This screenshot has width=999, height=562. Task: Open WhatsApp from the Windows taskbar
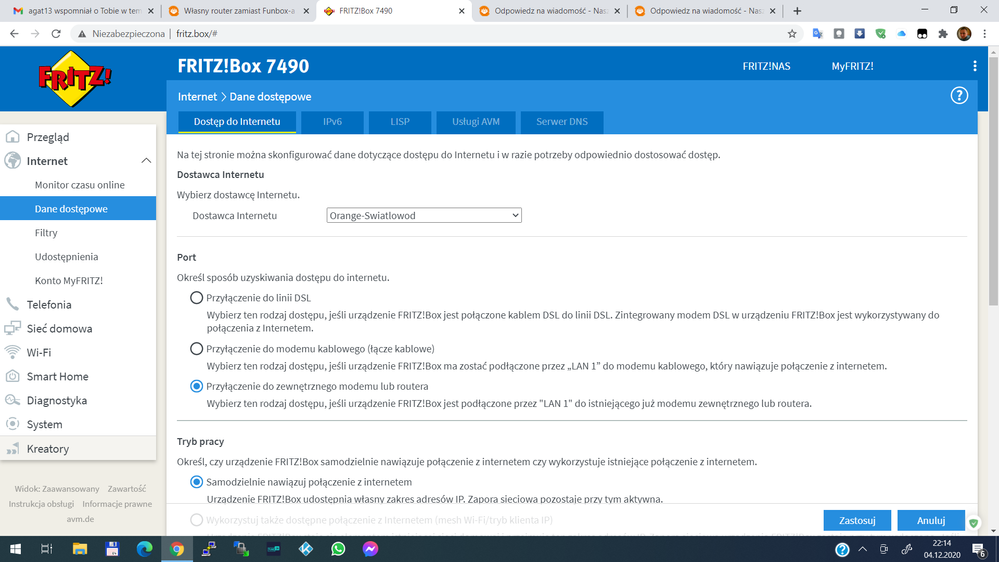pos(338,549)
